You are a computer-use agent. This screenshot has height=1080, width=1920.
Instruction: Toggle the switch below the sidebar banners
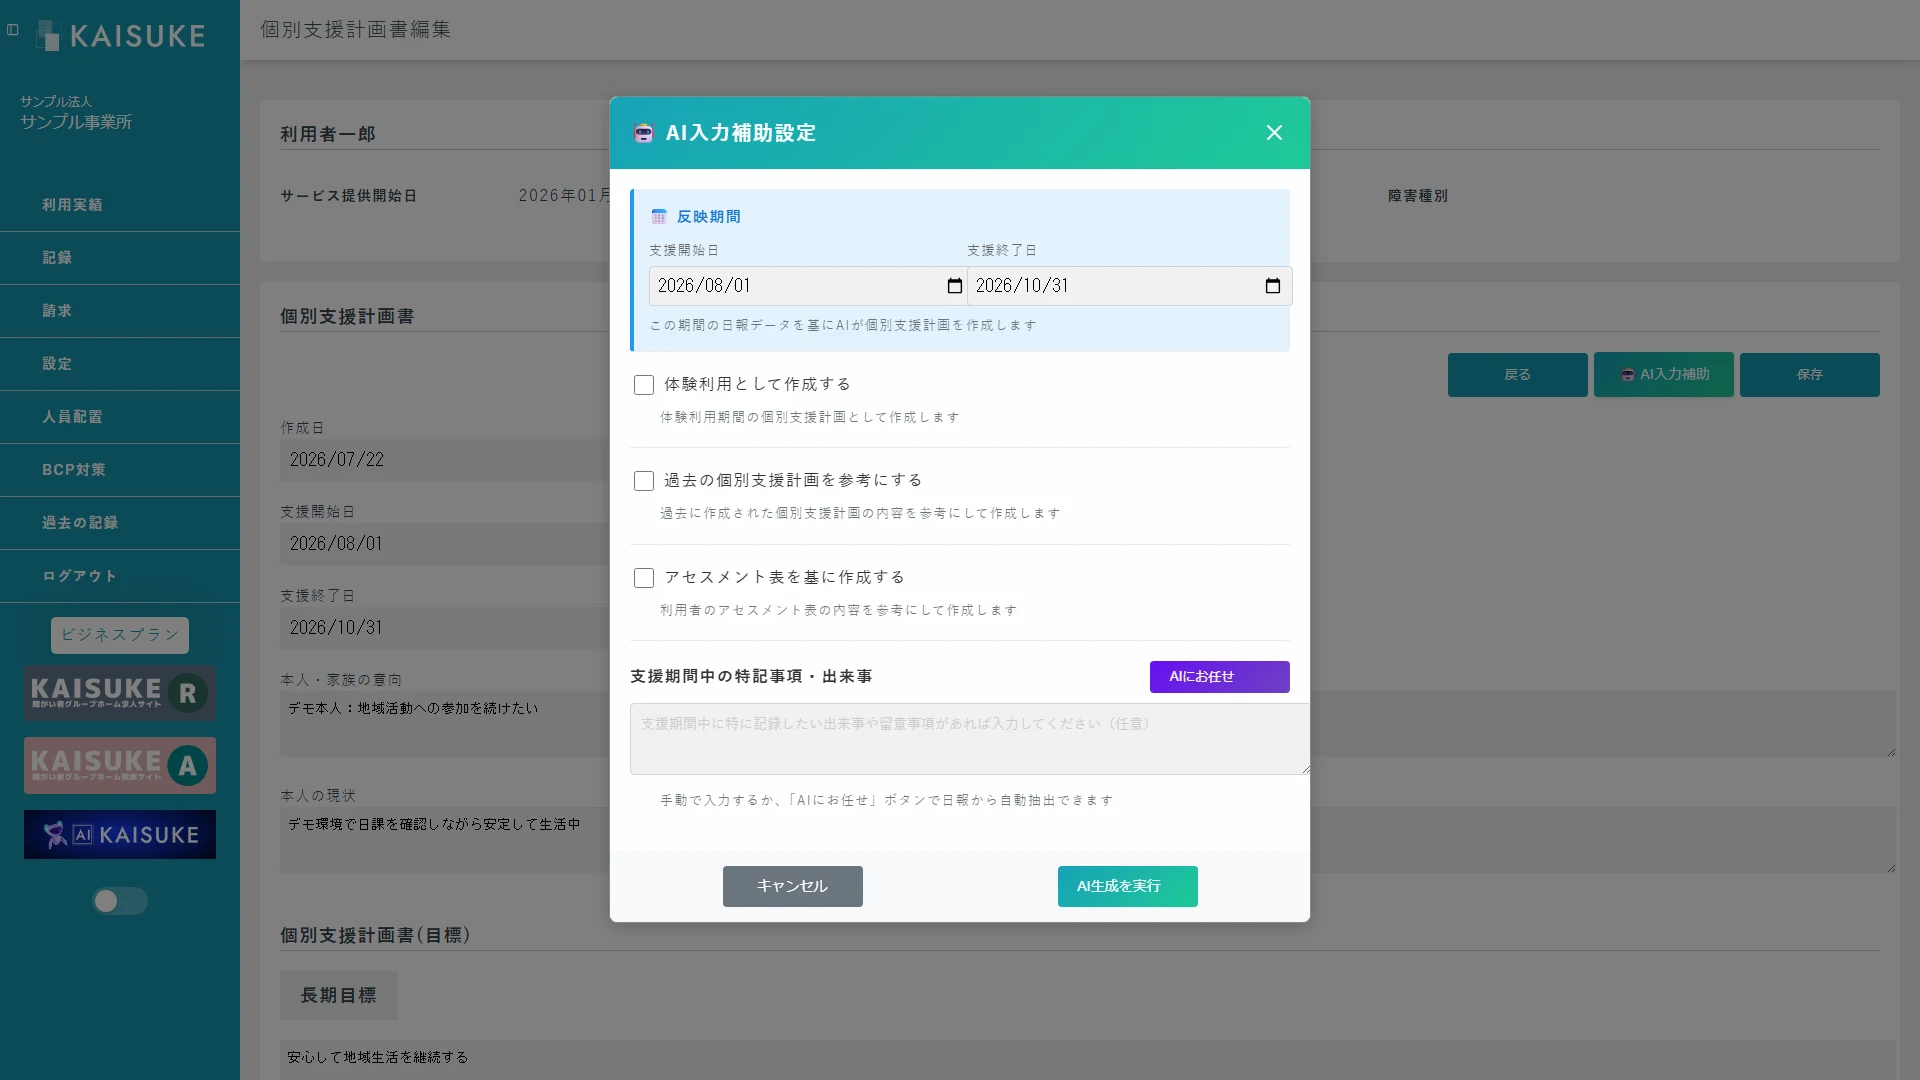[120, 901]
